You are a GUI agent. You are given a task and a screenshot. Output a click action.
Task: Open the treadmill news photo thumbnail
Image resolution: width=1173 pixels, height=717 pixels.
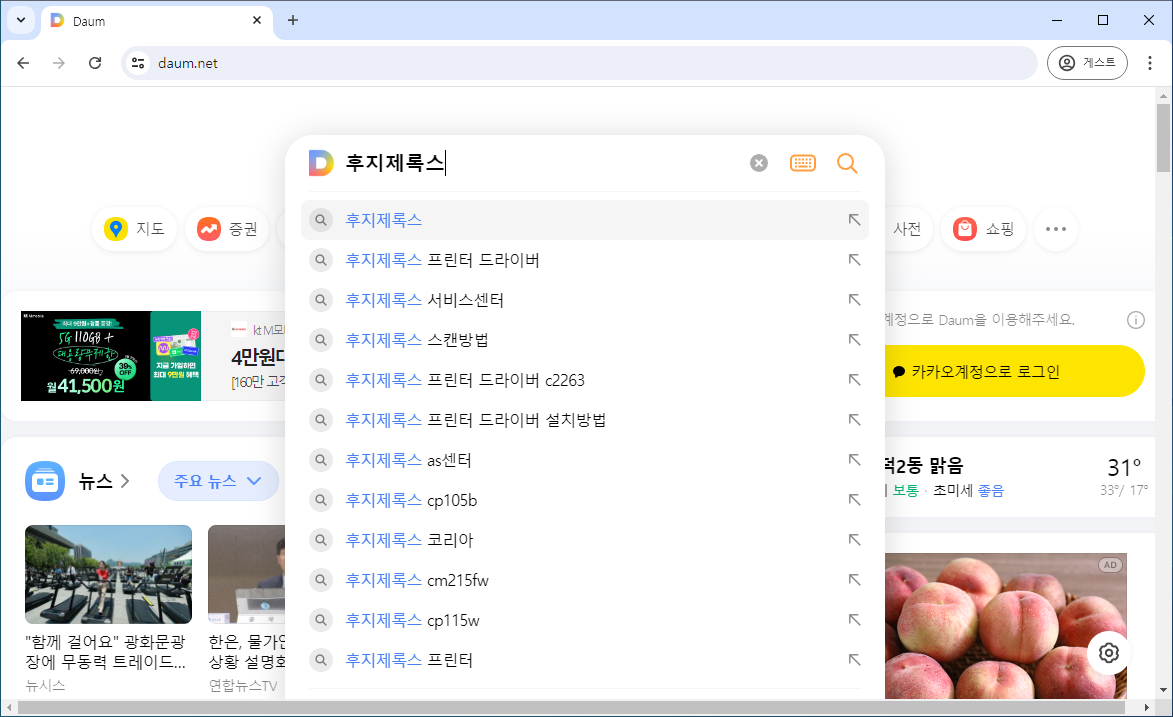pyautogui.click(x=108, y=574)
